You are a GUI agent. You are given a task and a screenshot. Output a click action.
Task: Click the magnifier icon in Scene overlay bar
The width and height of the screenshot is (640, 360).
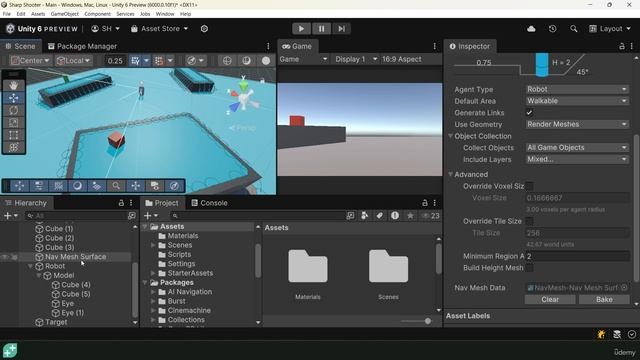click(116, 186)
